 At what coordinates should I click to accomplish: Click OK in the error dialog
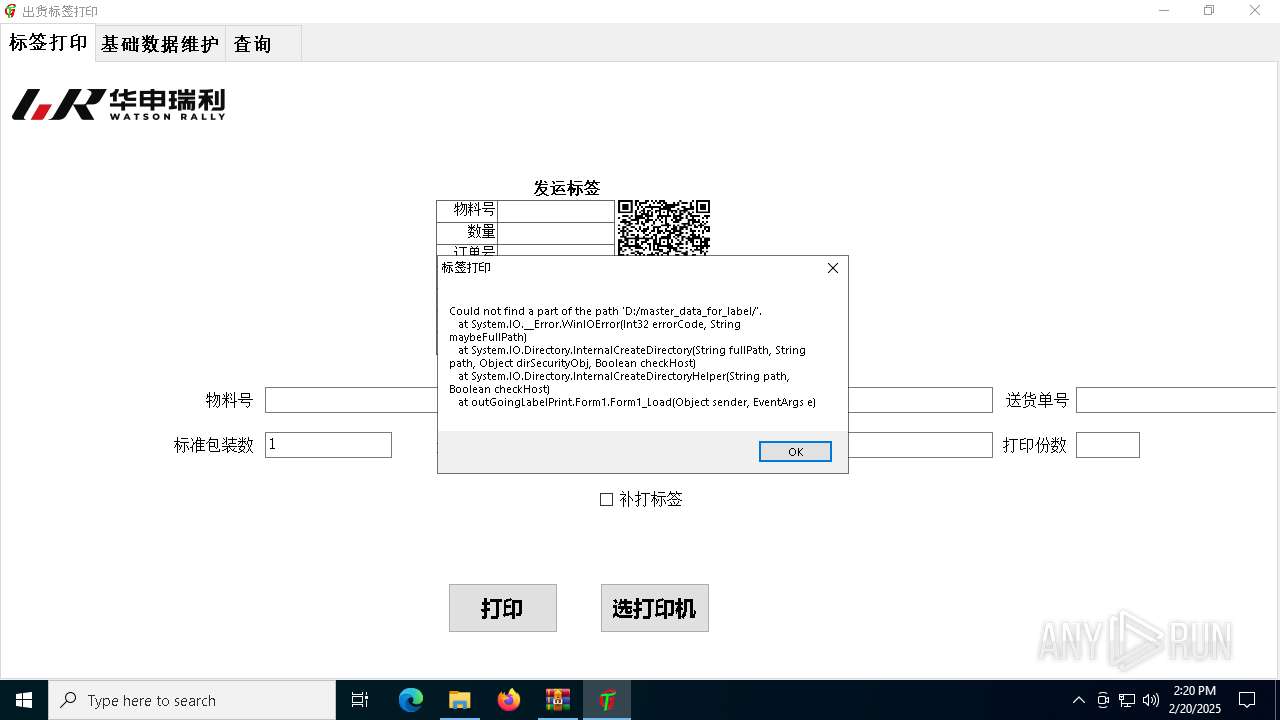coord(795,452)
